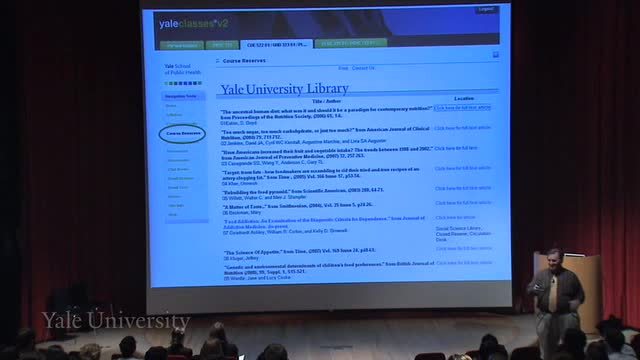Open full text for "Have Americans increased" article
Screen dimensions: 640x360
point(456,148)
